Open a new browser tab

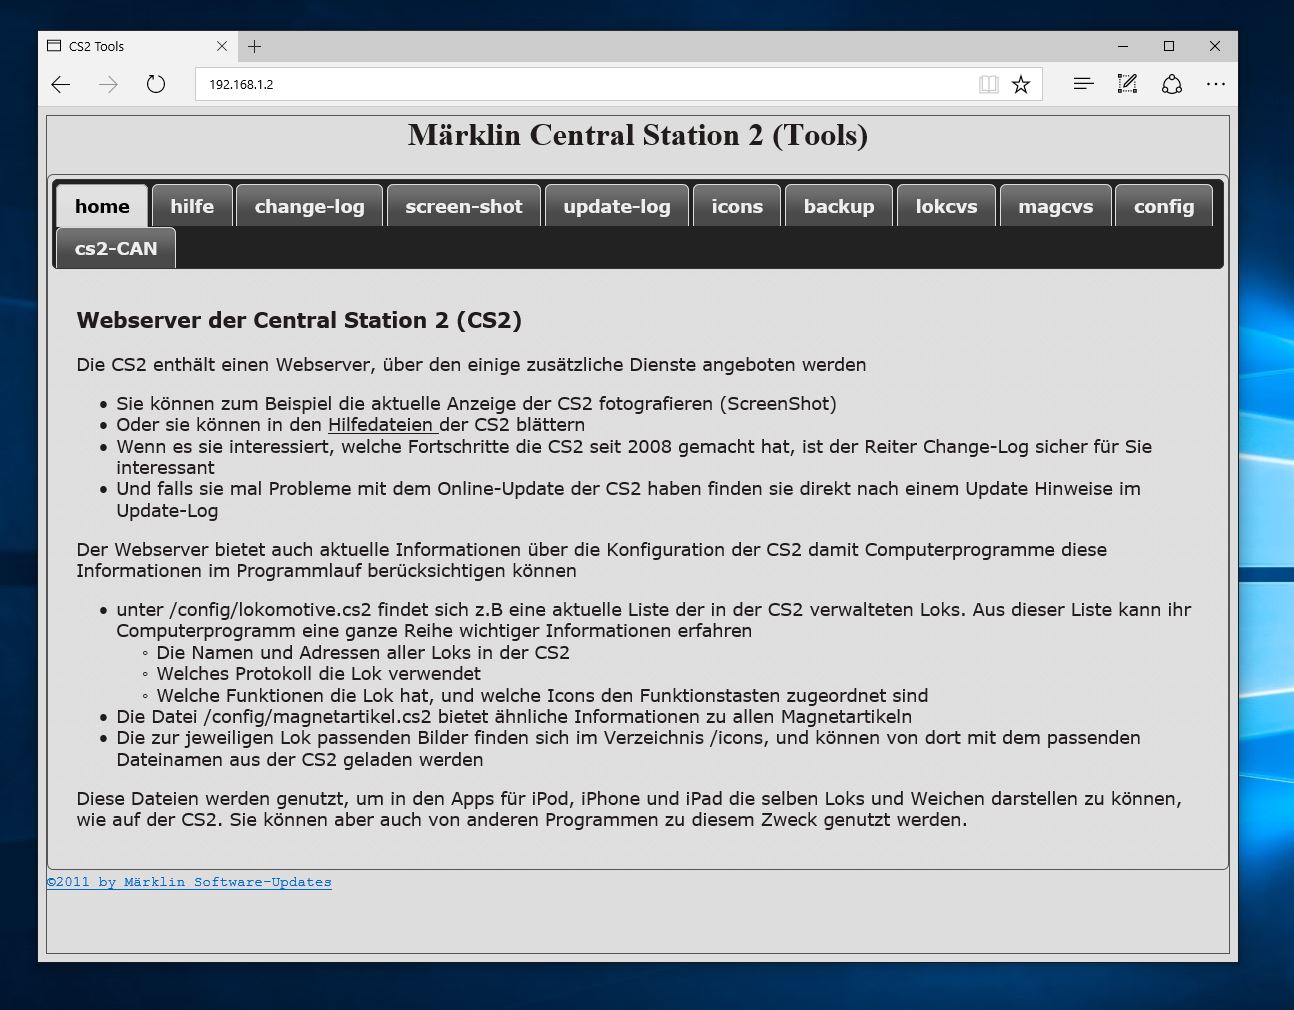click(x=255, y=46)
